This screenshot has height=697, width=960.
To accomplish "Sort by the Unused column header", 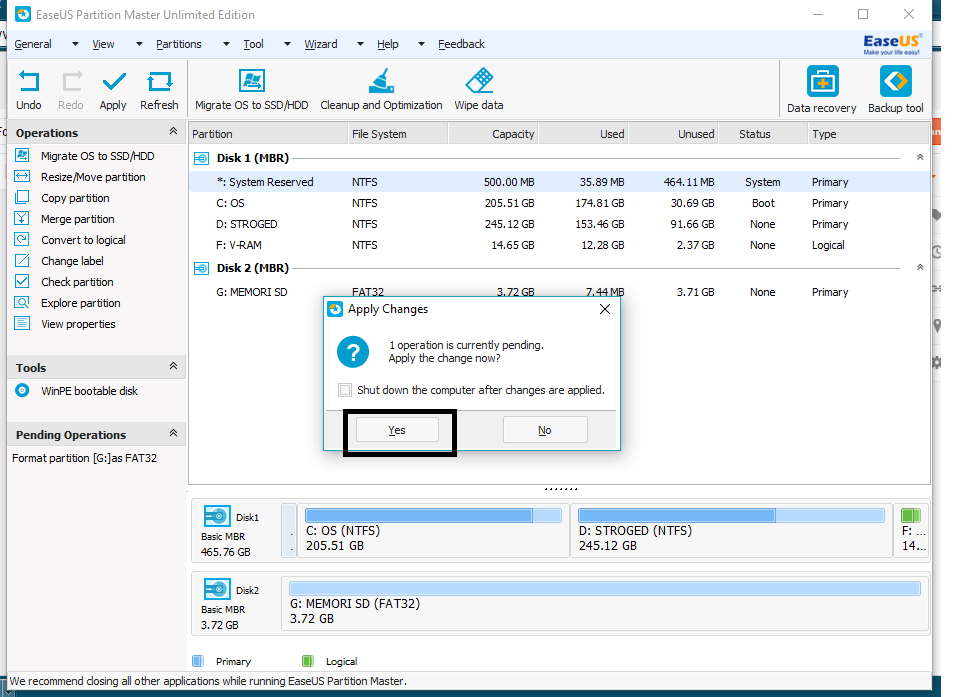I will [x=673, y=134].
